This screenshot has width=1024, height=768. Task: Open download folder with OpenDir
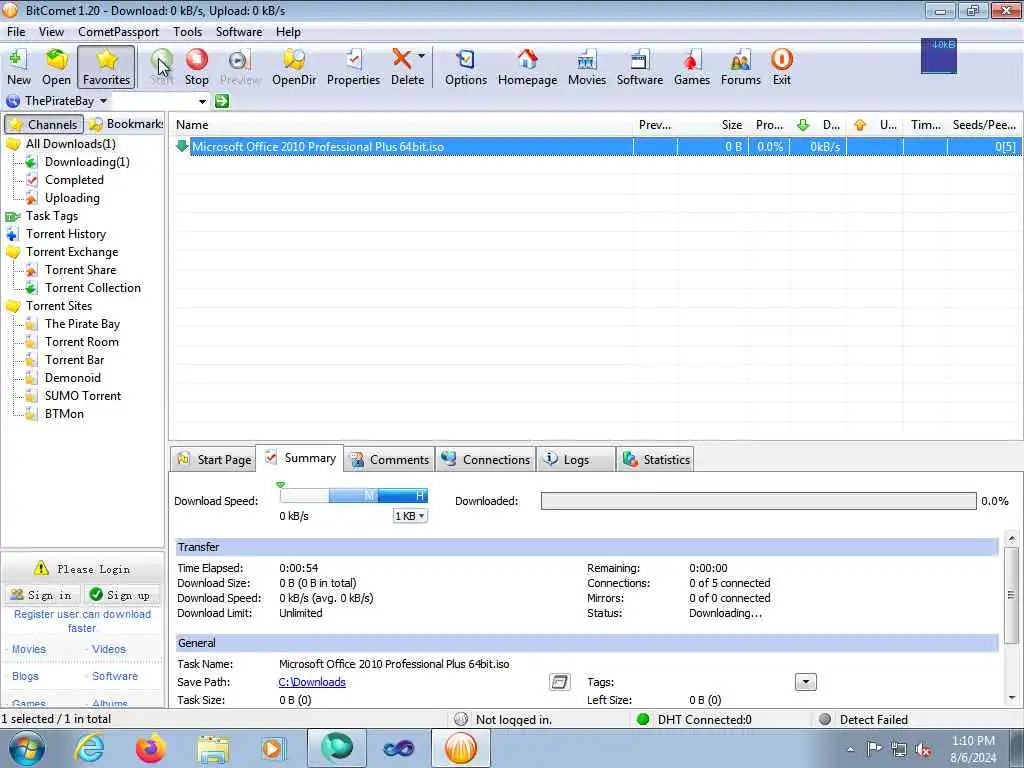(x=294, y=67)
